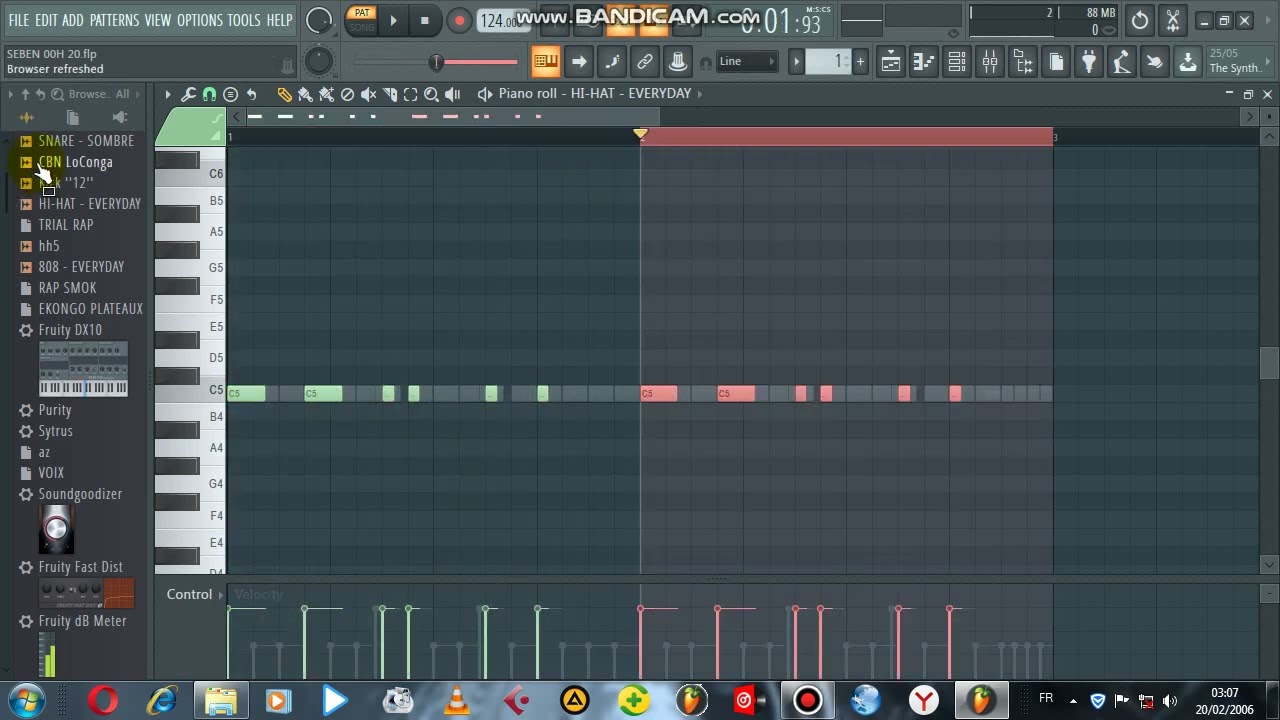Open the Mixer view
Image resolution: width=1280 pixels, height=720 pixels.
pyautogui.click(x=989, y=62)
